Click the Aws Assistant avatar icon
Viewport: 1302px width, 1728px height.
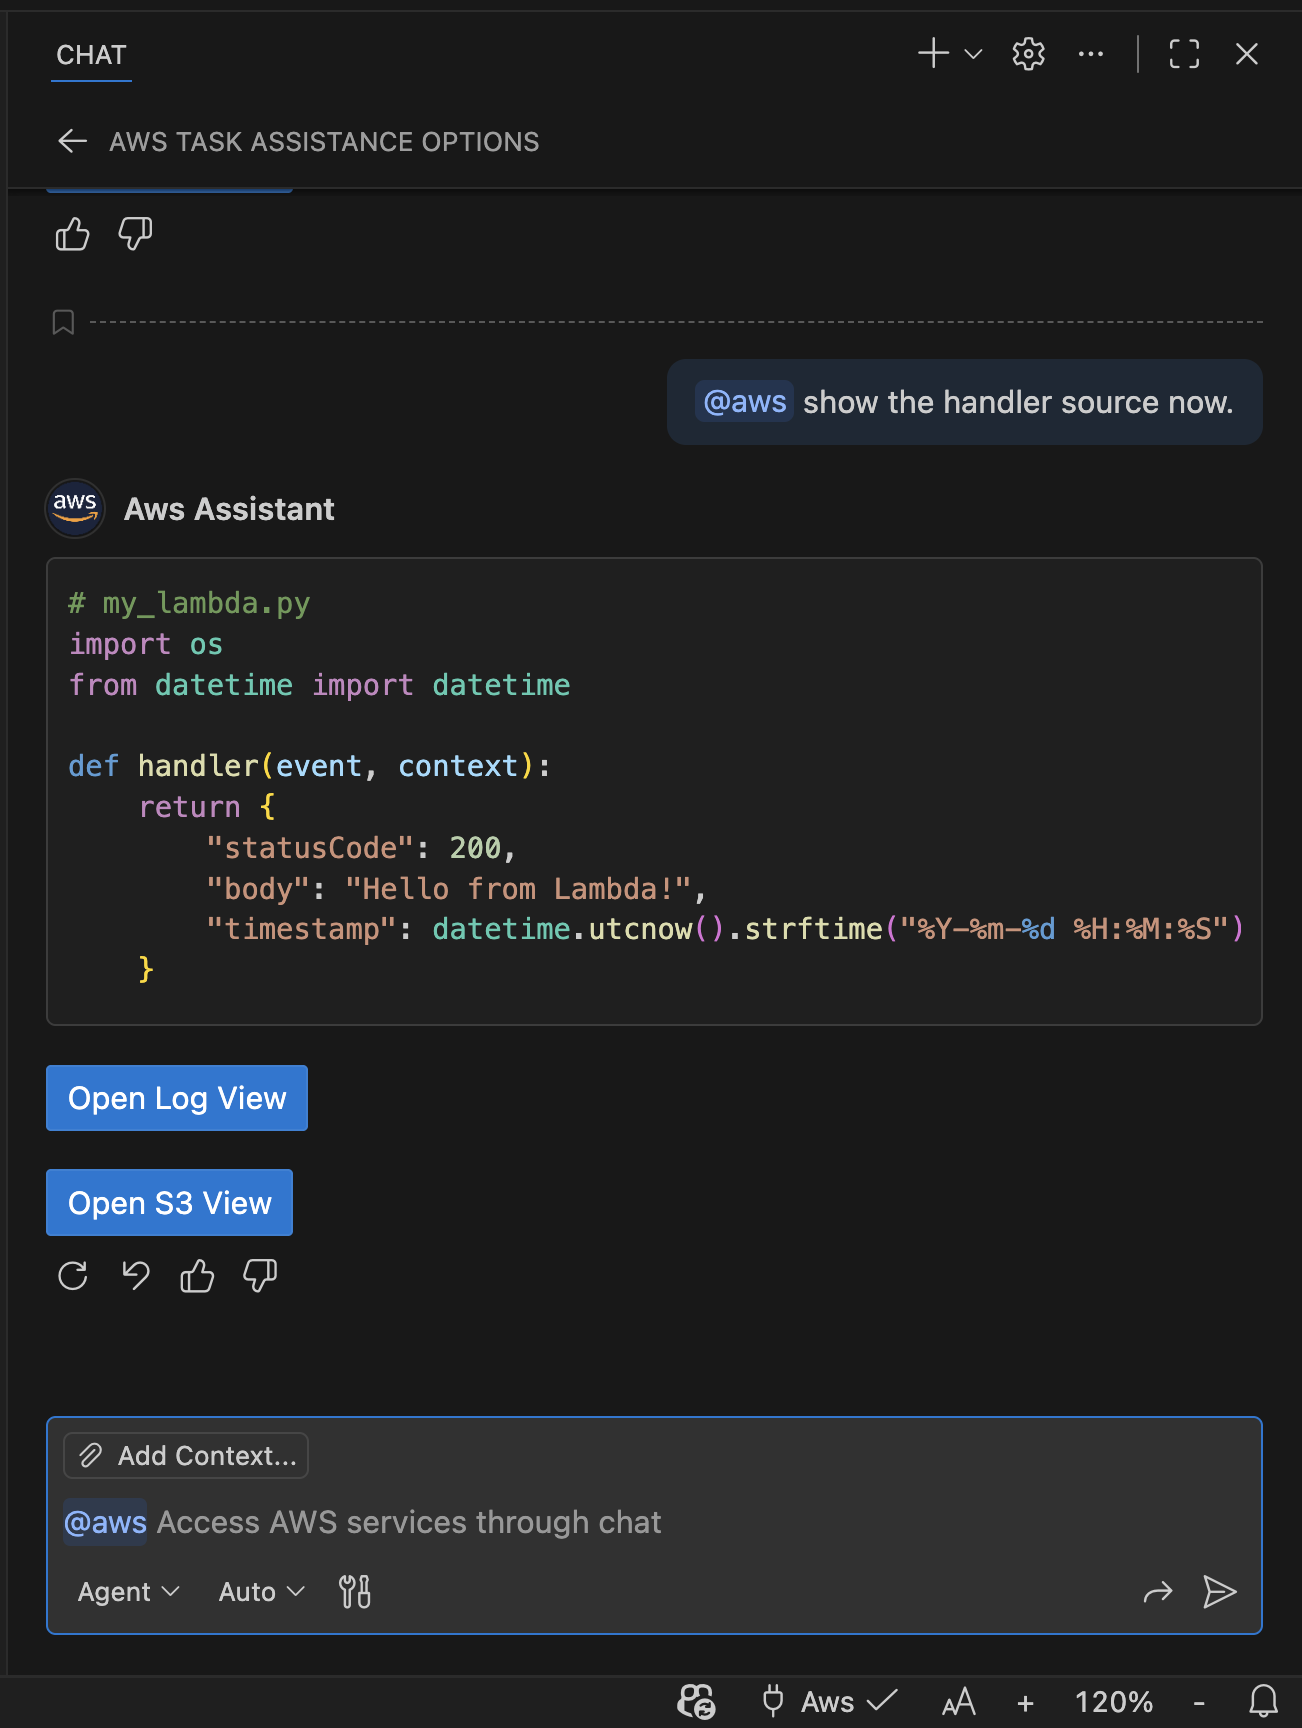point(75,508)
